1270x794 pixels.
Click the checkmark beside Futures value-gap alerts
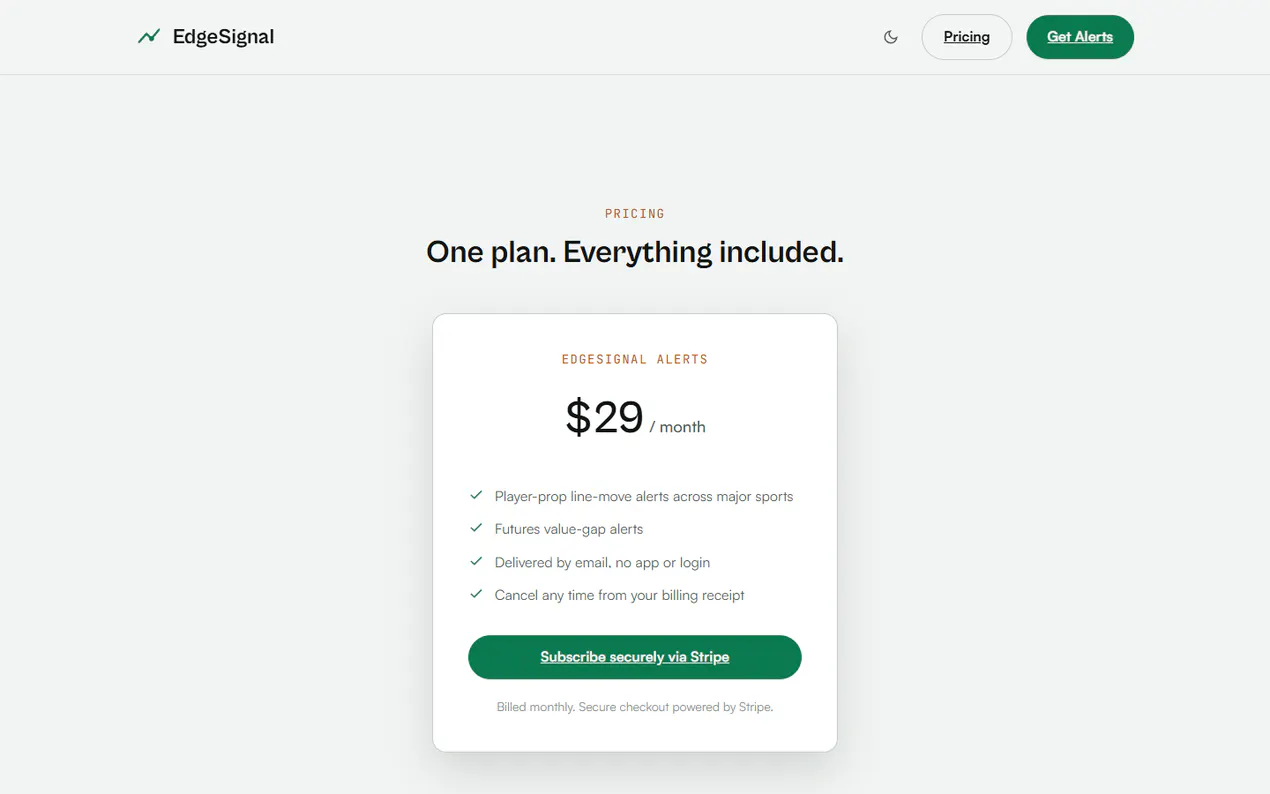point(476,528)
